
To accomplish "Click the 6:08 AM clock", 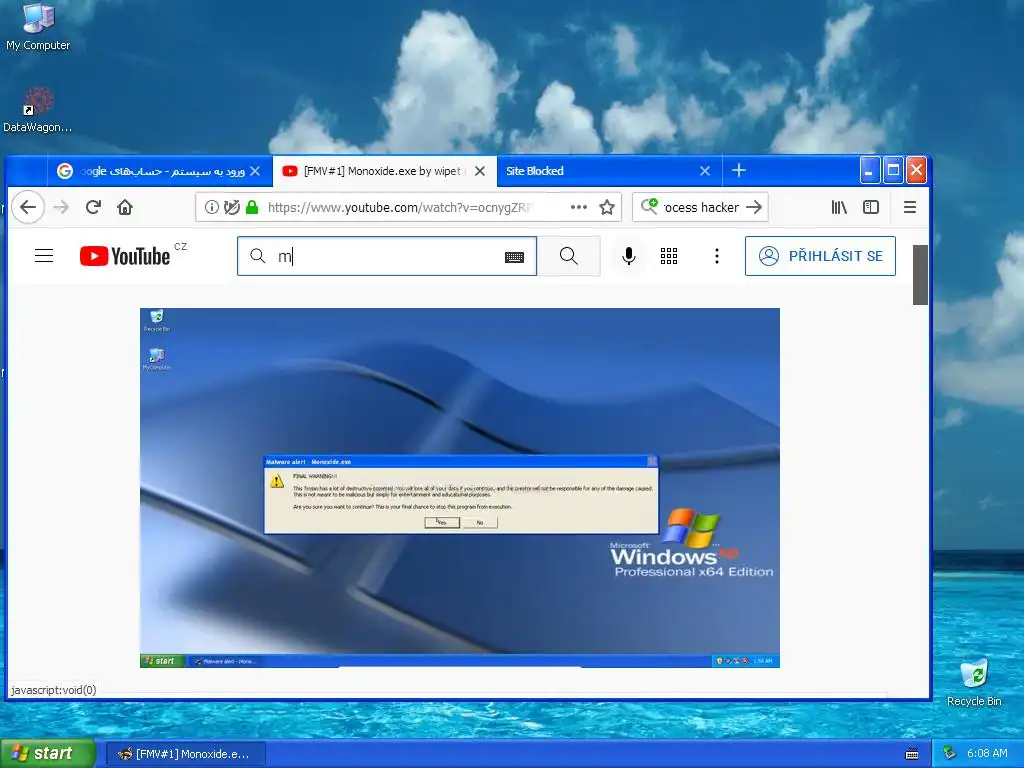I will pyautogui.click(x=987, y=753).
